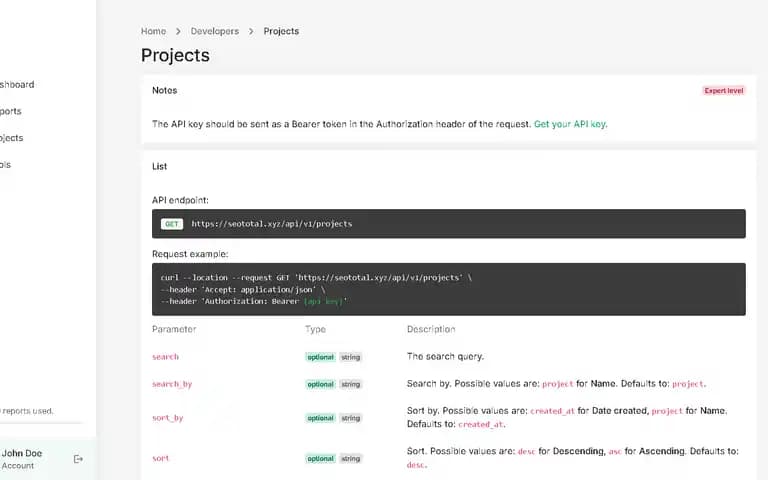This screenshot has width=768, height=480.
Task: Click the 'search_by' parameter name
Action: click(x=172, y=384)
